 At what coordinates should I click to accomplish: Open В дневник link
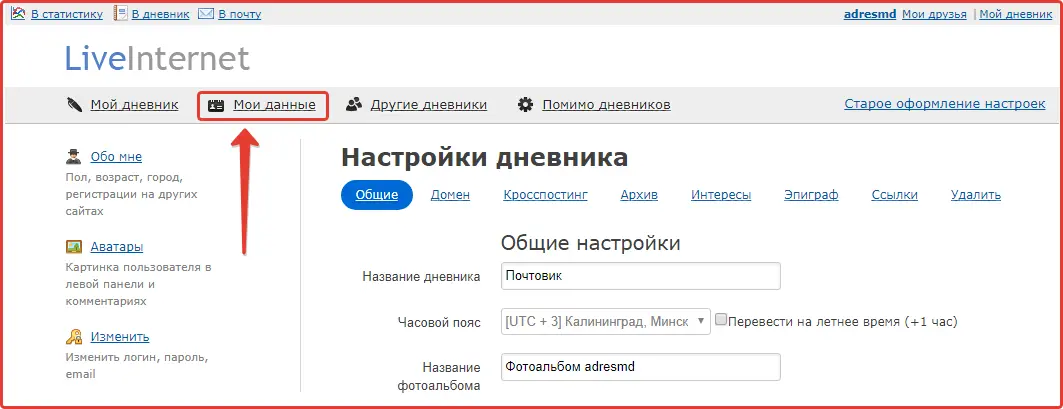pos(161,14)
